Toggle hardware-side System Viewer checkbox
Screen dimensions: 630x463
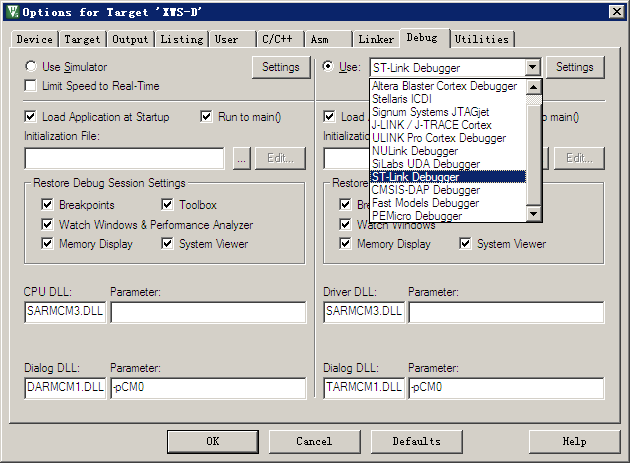(x=465, y=244)
